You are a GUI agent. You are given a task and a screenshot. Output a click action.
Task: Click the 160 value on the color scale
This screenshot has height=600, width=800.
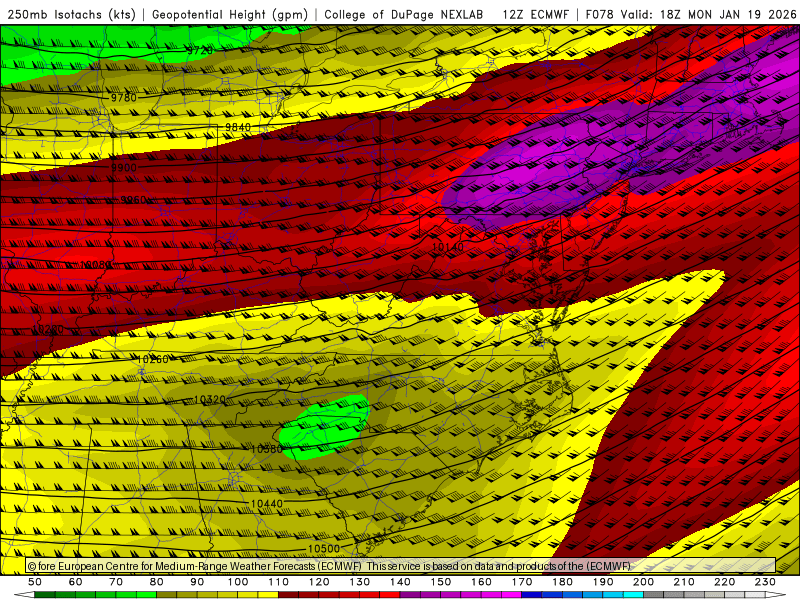pos(481,582)
